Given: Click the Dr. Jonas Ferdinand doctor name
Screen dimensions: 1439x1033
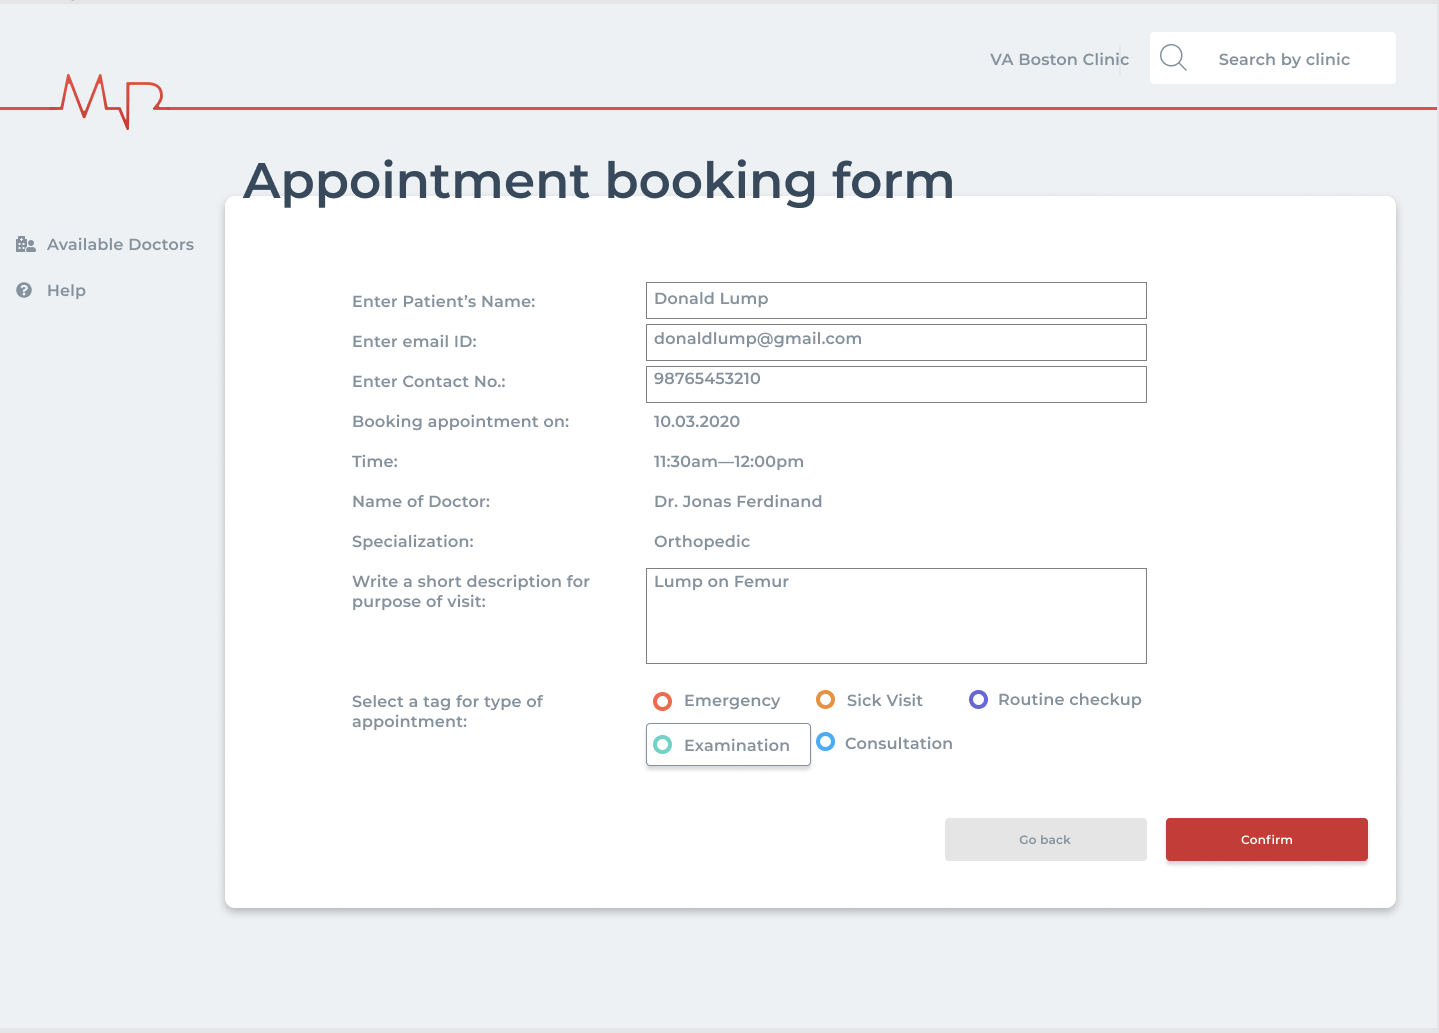Looking at the screenshot, I should 738,501.
